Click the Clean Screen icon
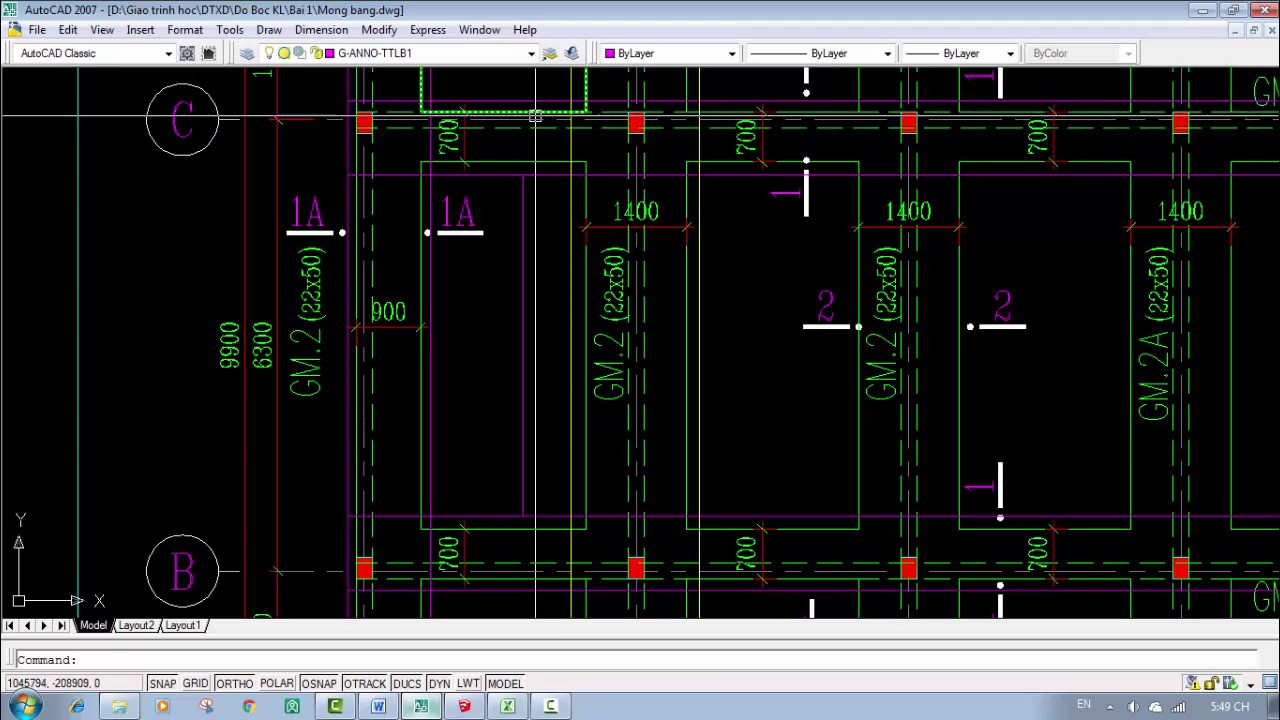 click(1269, 684)
